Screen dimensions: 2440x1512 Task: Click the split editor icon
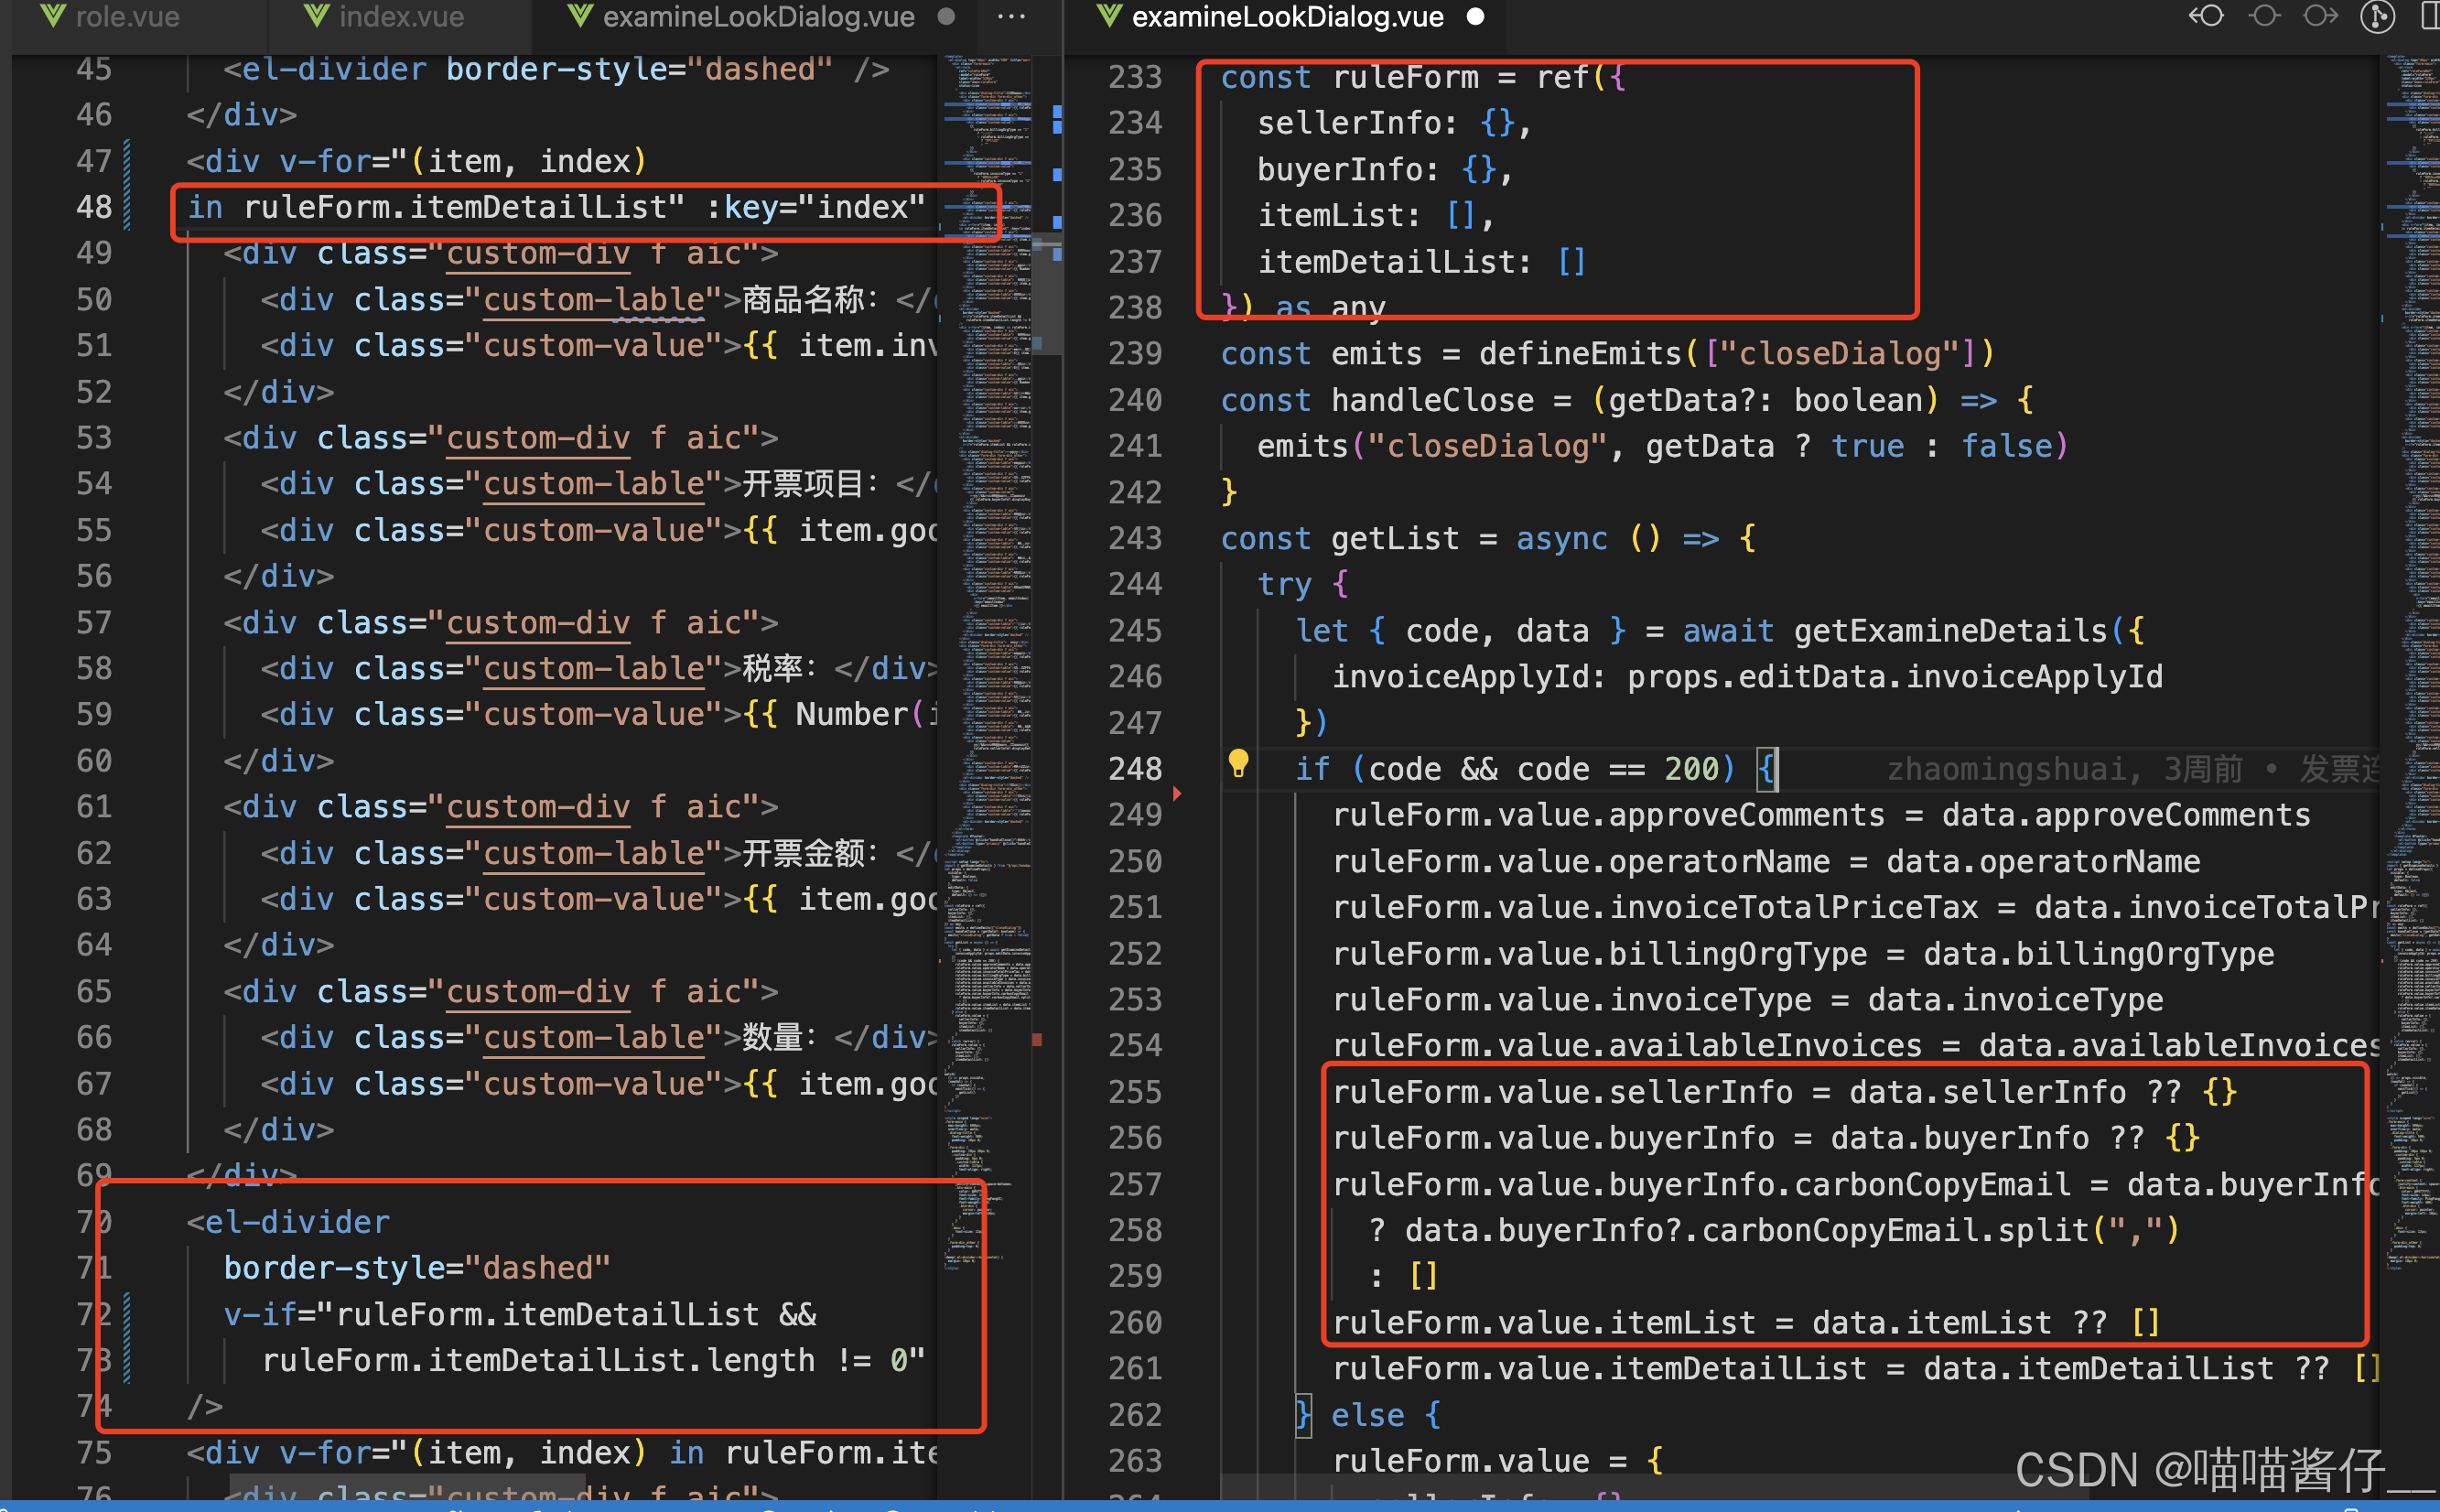(2430, 16)
